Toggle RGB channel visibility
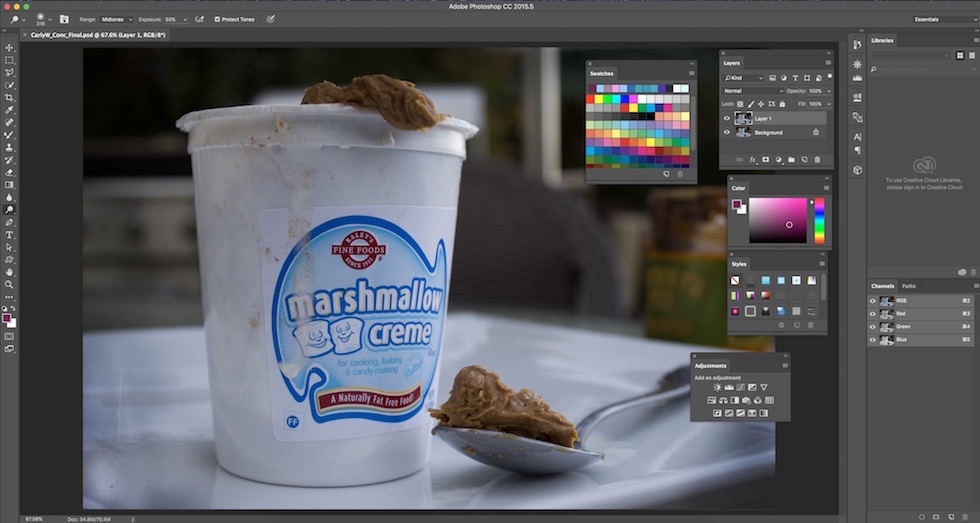 tap(873, 301)
